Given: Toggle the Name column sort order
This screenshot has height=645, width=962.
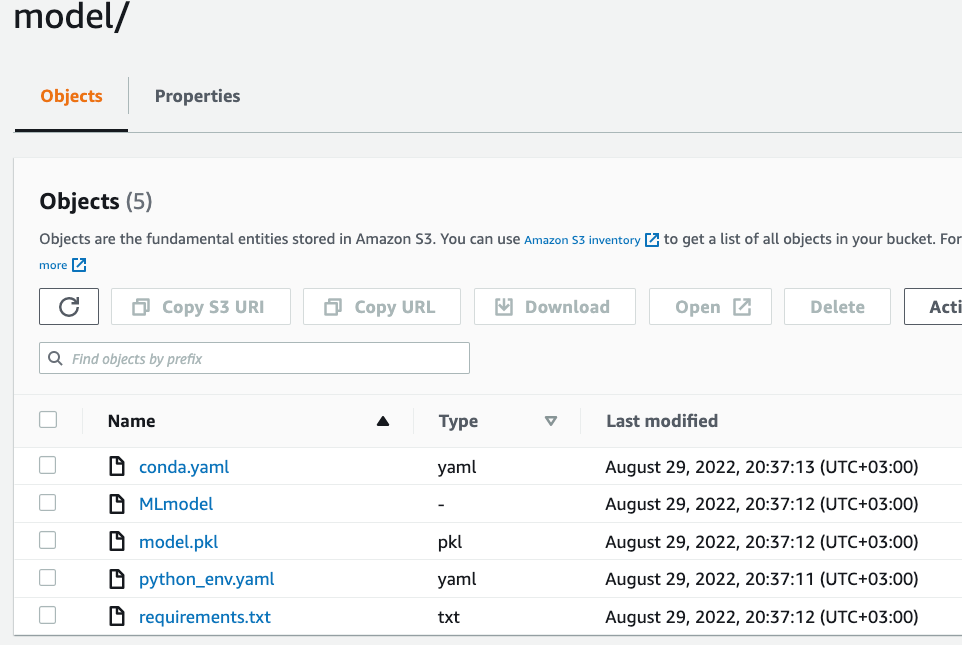Looking at the screenshot, I should 383,421.
